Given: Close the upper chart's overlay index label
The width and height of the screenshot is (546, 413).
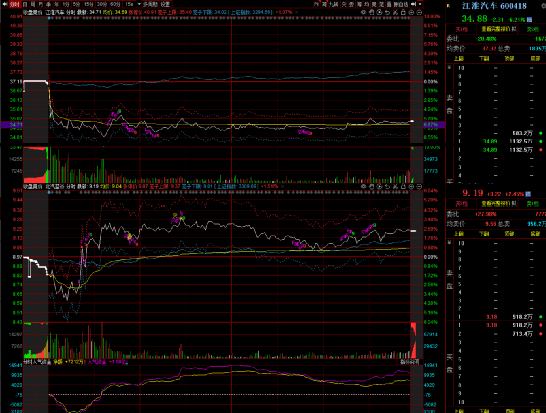Looking at the screenshot, I should point(296,12).
